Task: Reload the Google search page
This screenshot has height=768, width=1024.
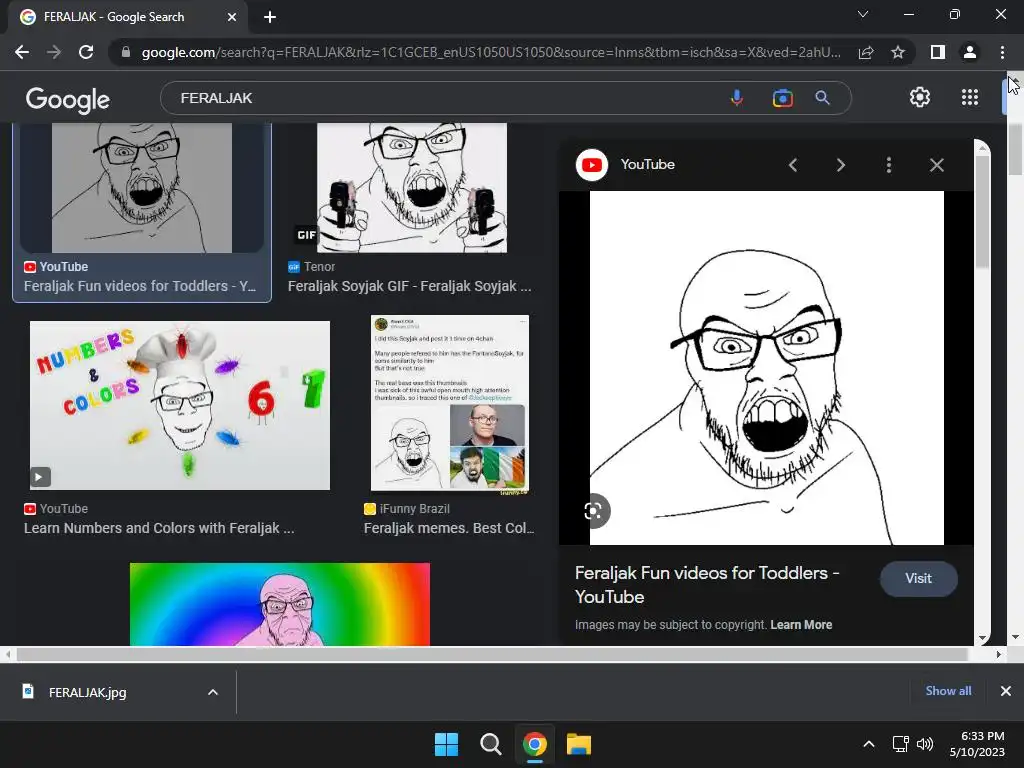Action: coord(86,52)
